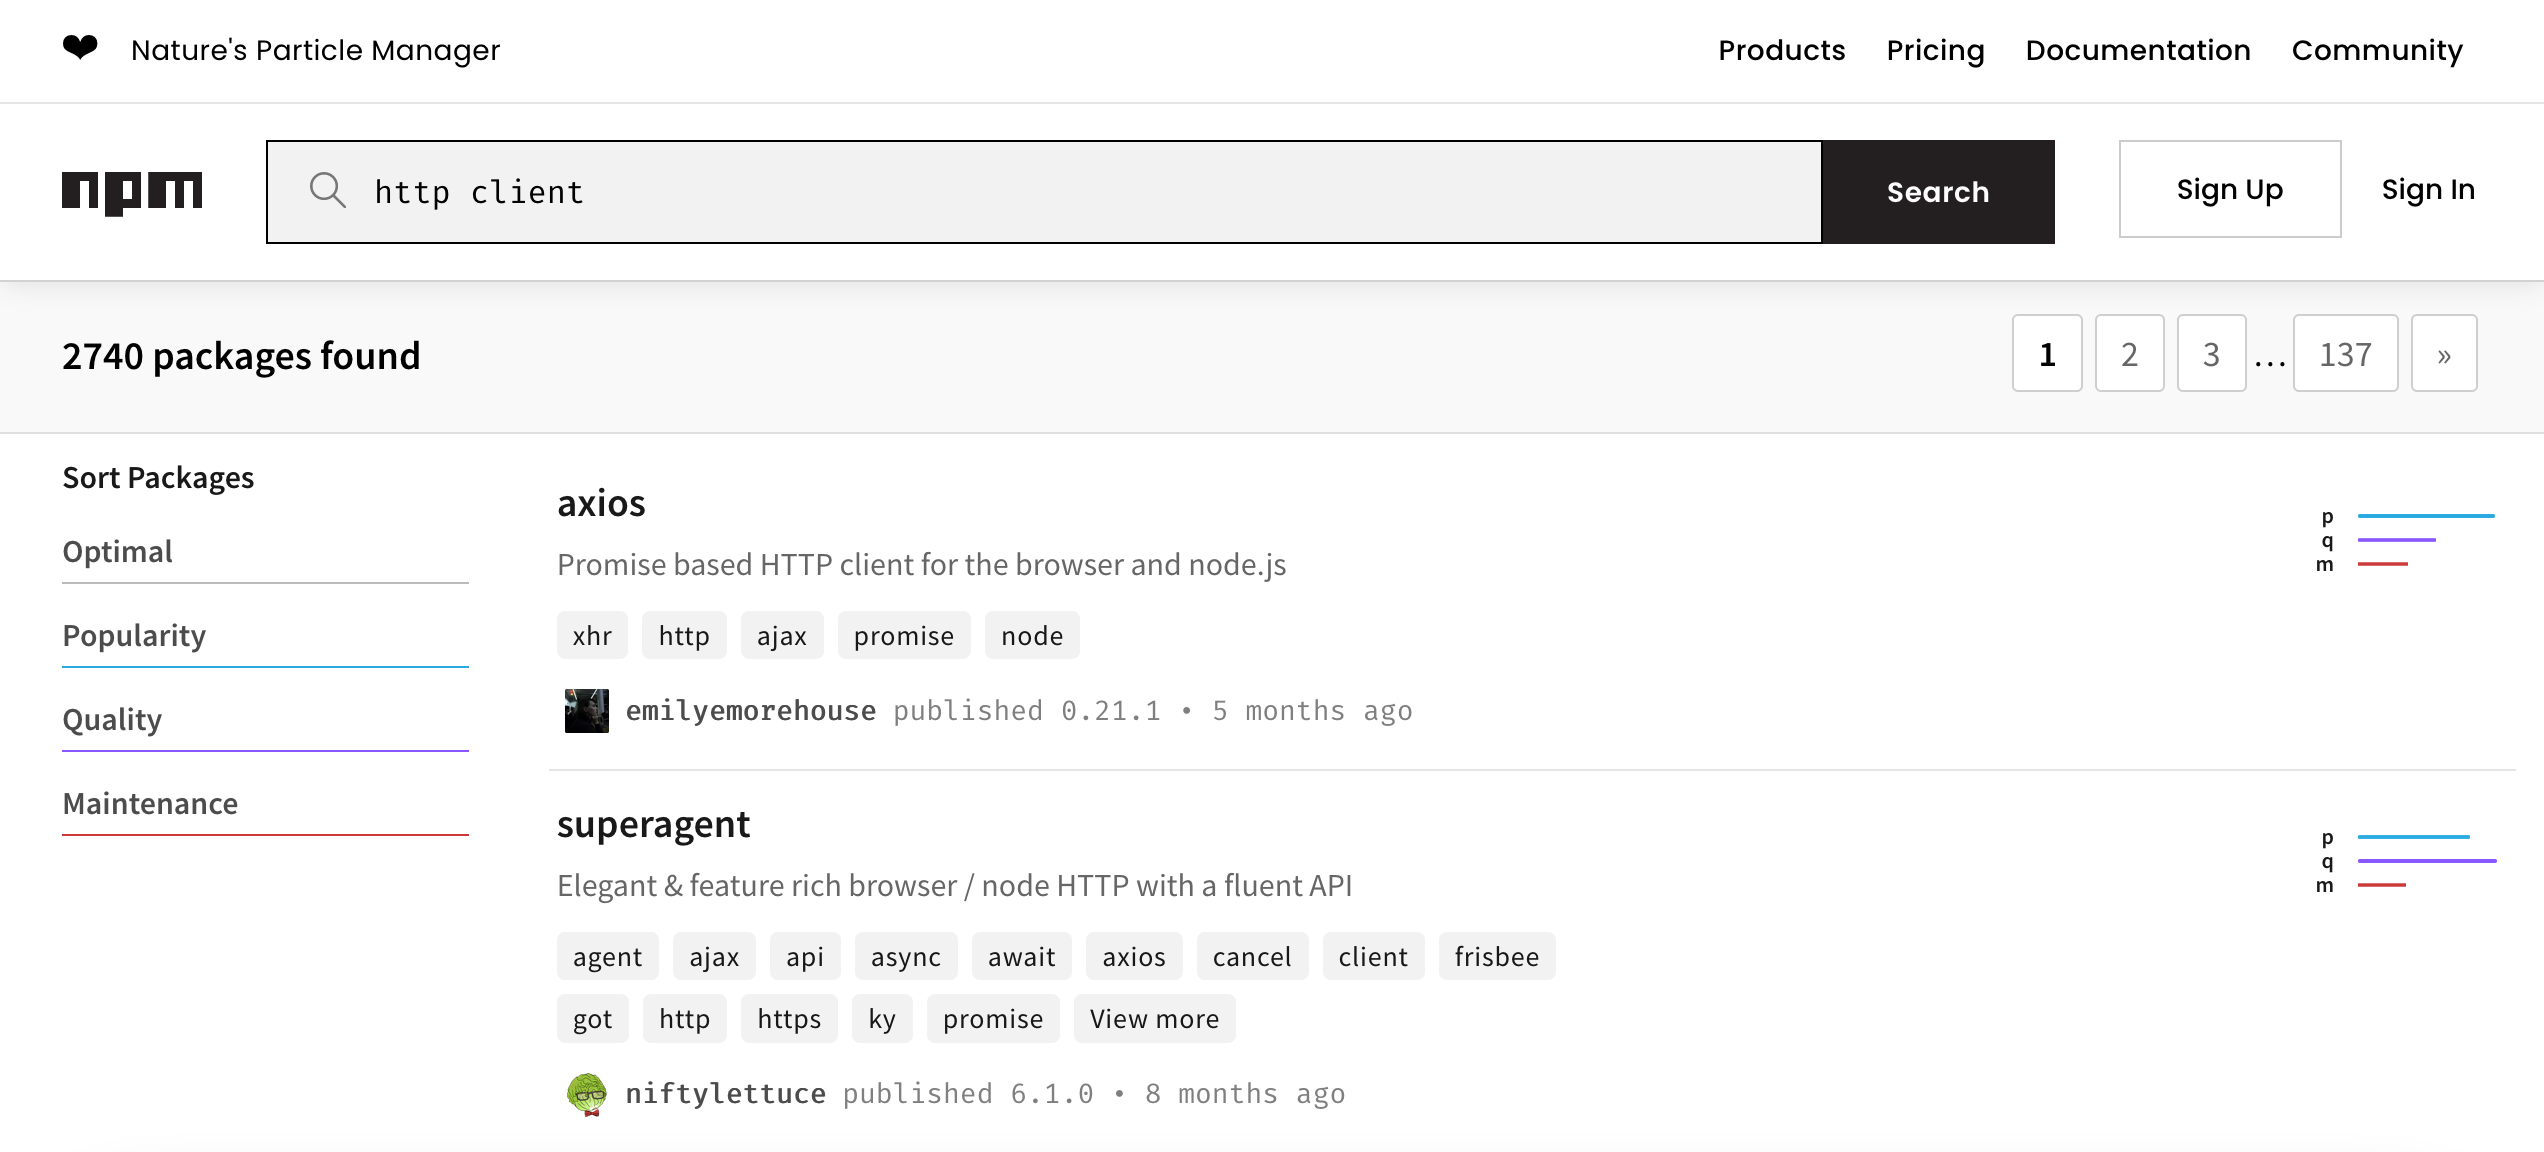
Task: Open the axios package title
Action: click(x=601, y=503)
